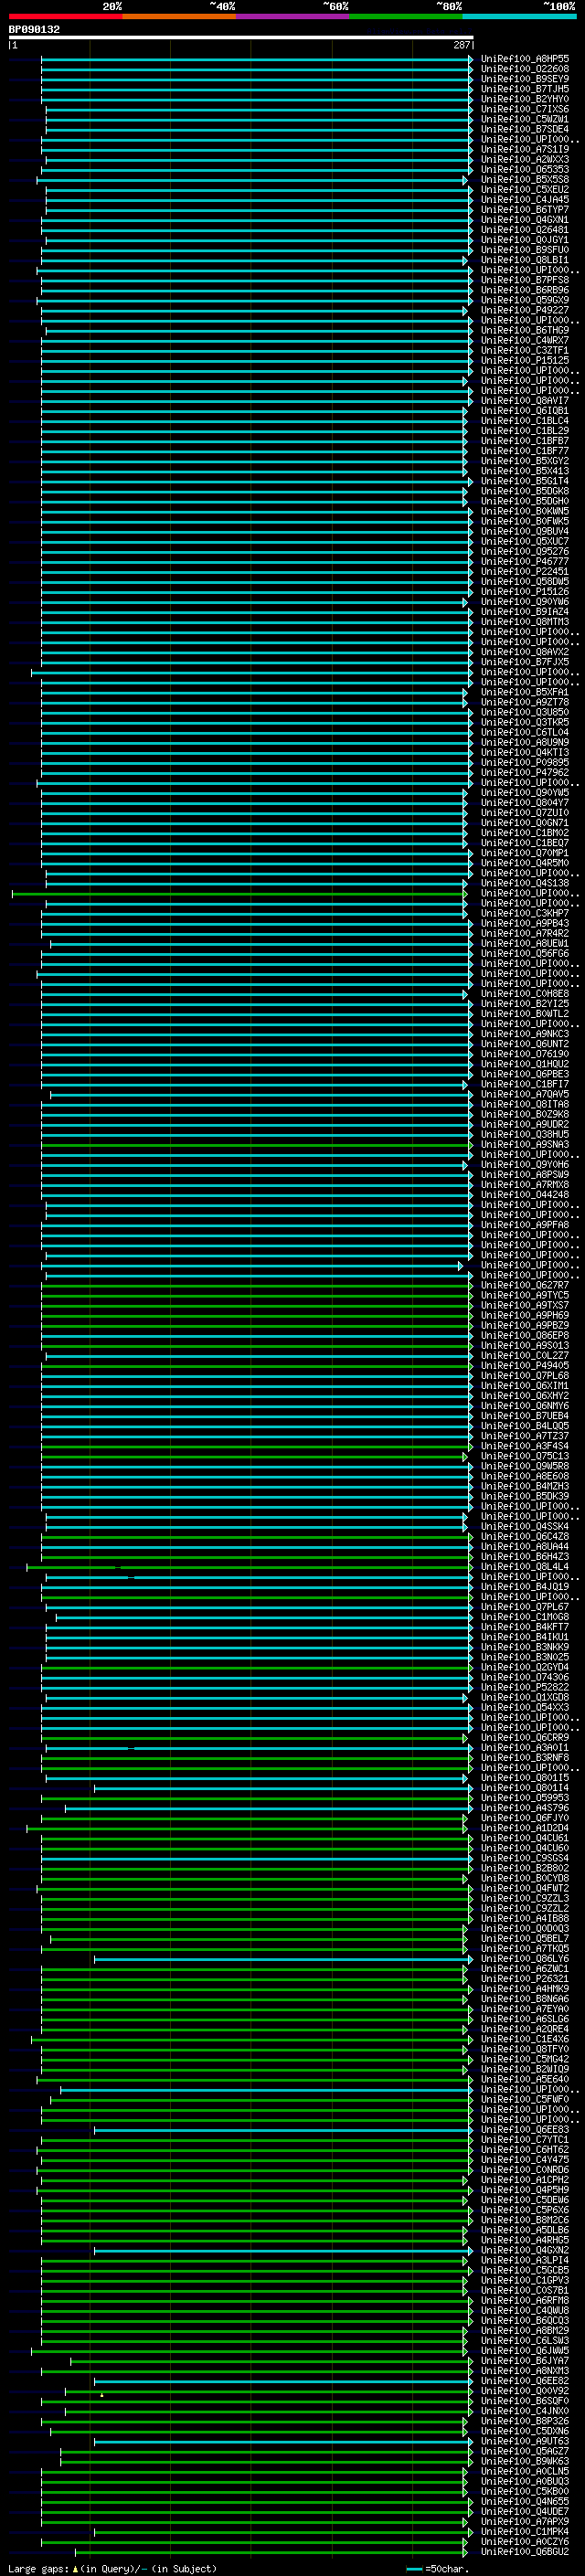Click the white query sequence bar
The image size is (585, 2576).
[241, 38]
